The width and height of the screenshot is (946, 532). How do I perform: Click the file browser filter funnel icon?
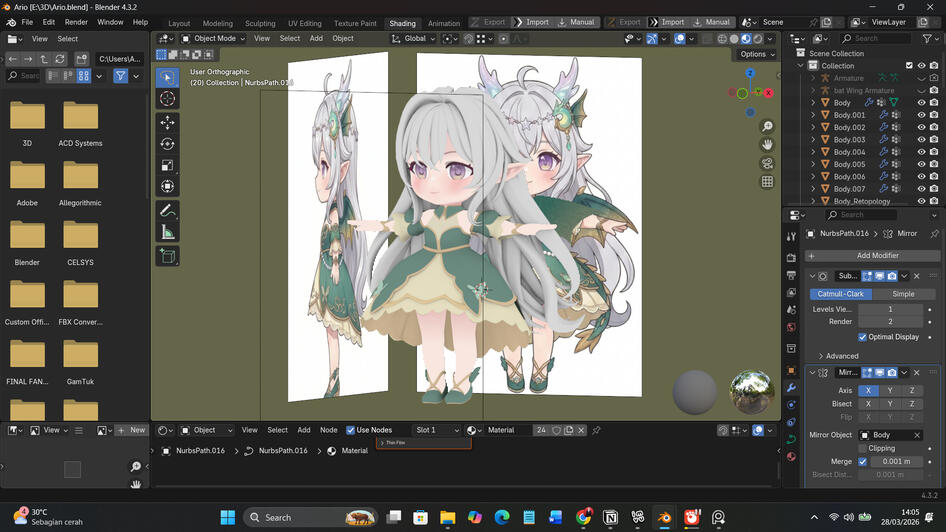(121, 76)
